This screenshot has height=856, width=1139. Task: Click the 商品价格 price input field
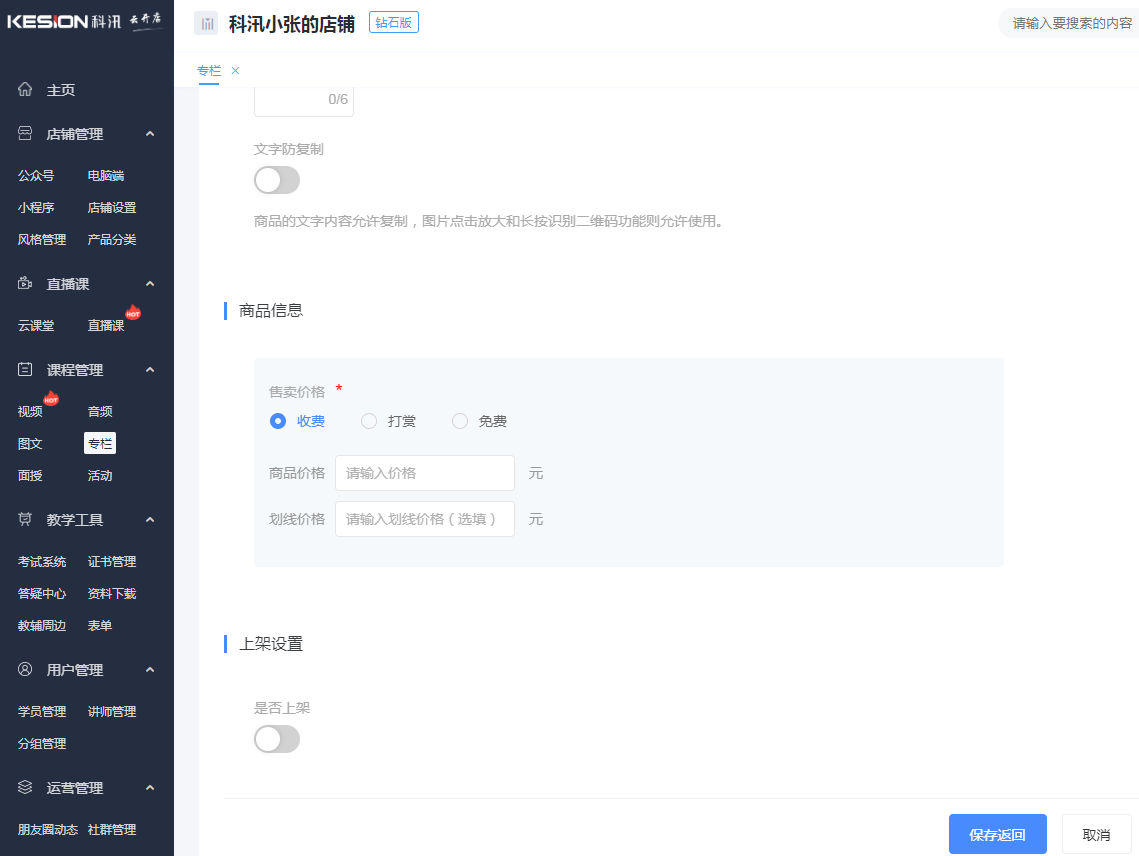coord(424,472)
